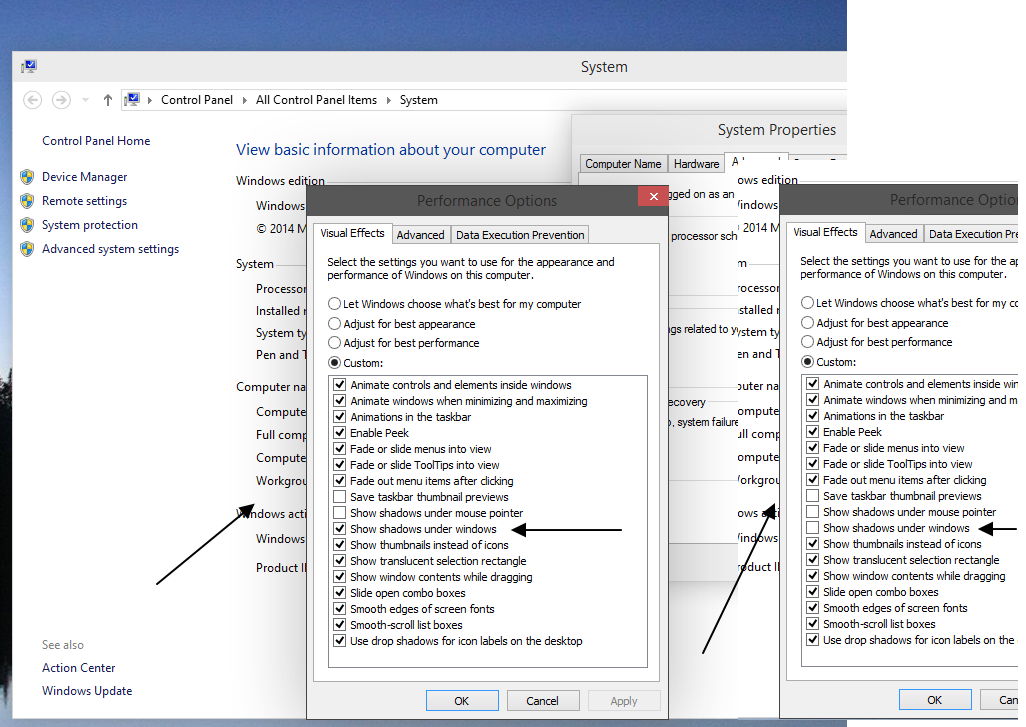This screenshot has width=1026, height=727.
Task: Click the shield icon beside Device Manager
Action: tap(27, 177)
